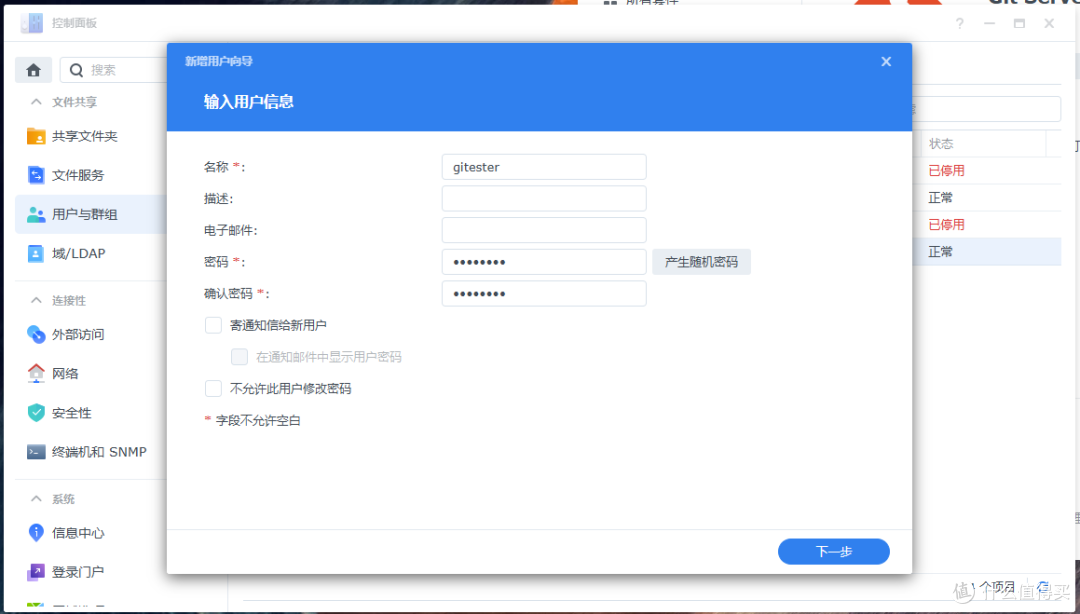Open External Access (外部访问) icon

pyautogui.click(x=36, y=334)
